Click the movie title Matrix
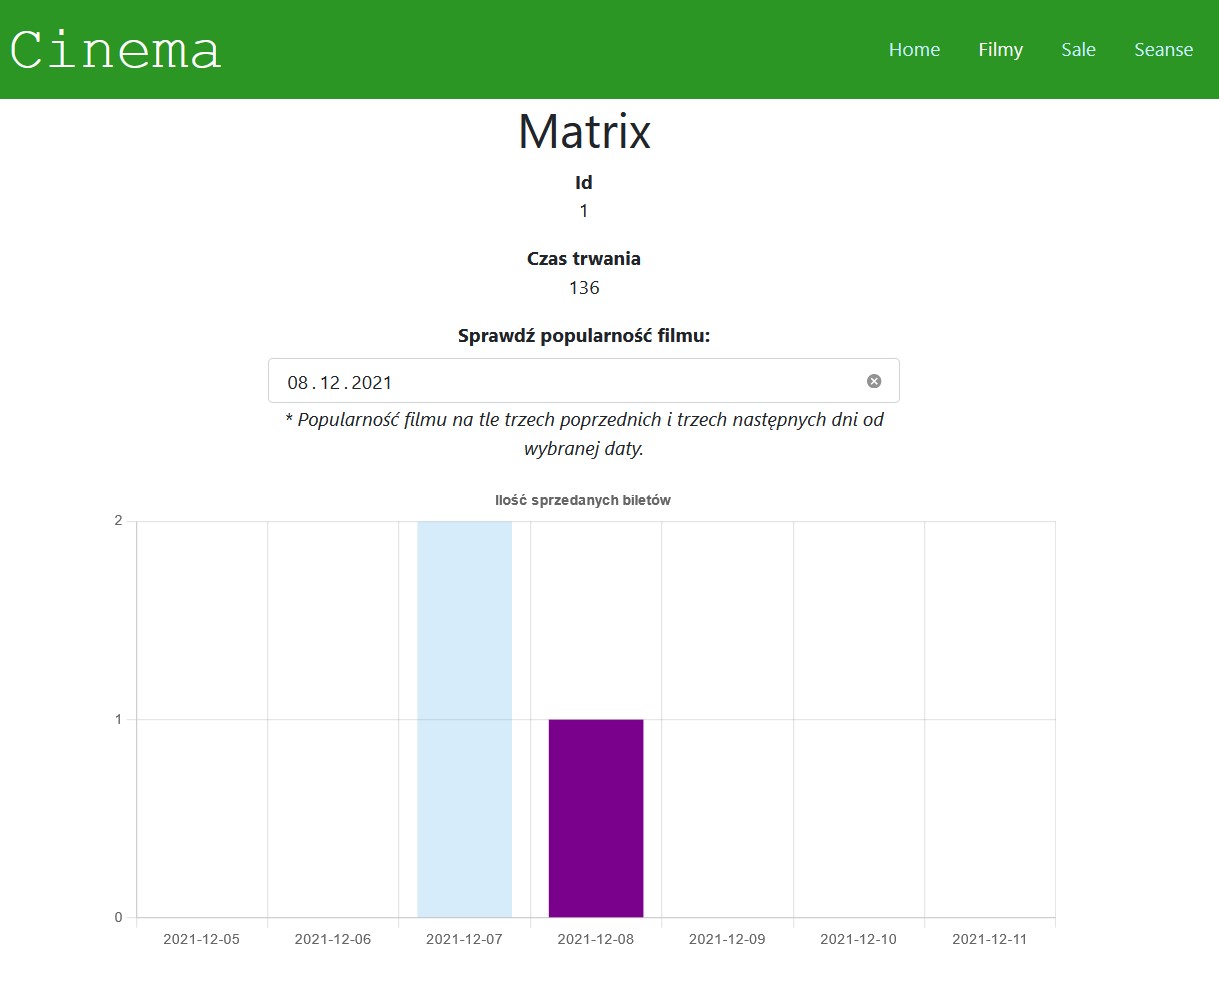Screen dimensions: 1219x981 583,130
